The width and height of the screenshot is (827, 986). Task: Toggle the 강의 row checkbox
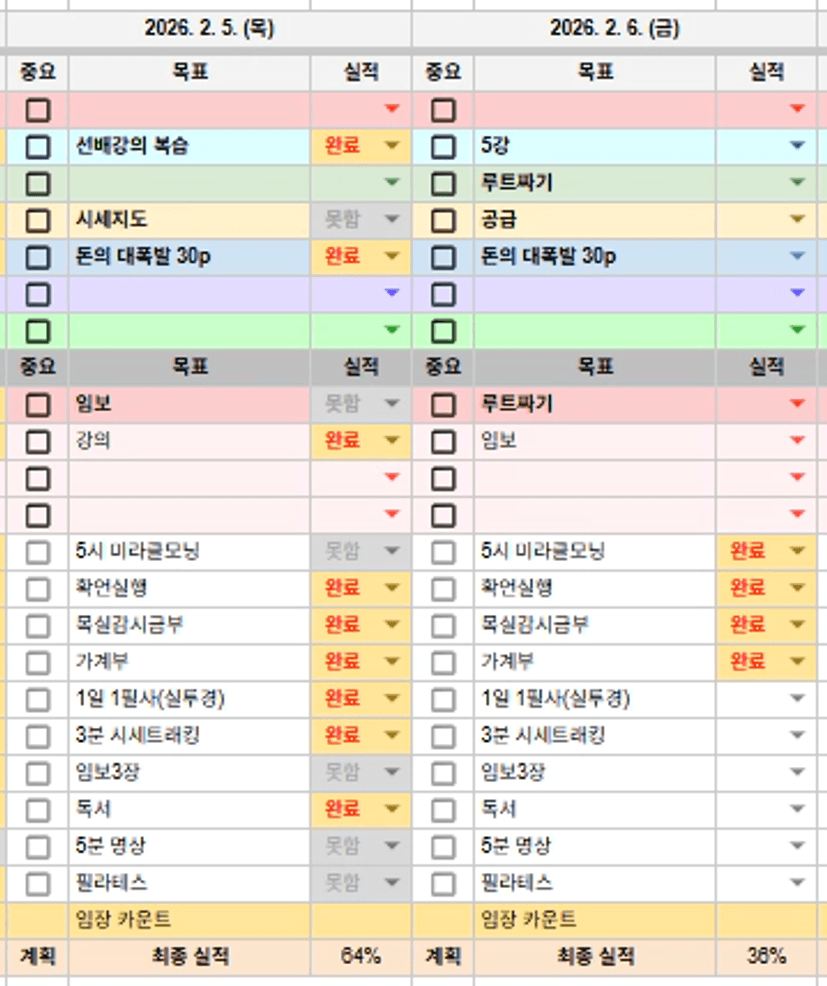[38, 441]
